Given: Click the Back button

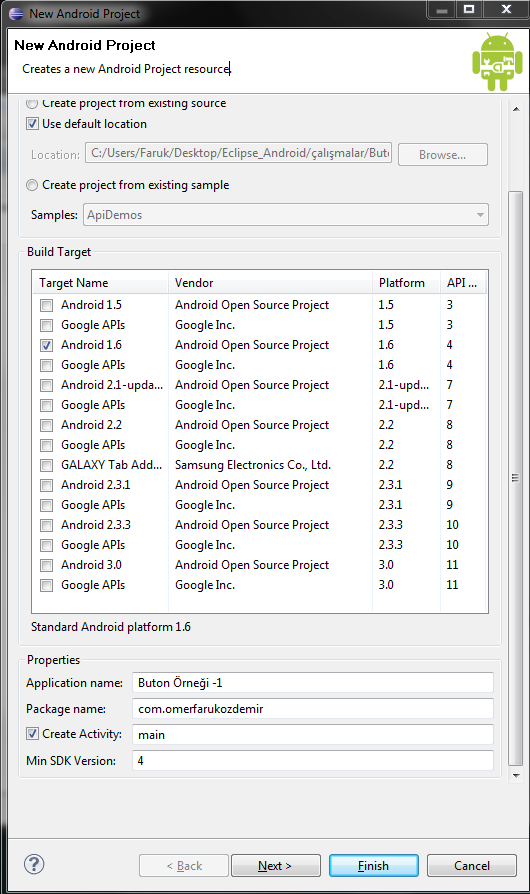Looking at the screenshot, I should pos(184,865).
